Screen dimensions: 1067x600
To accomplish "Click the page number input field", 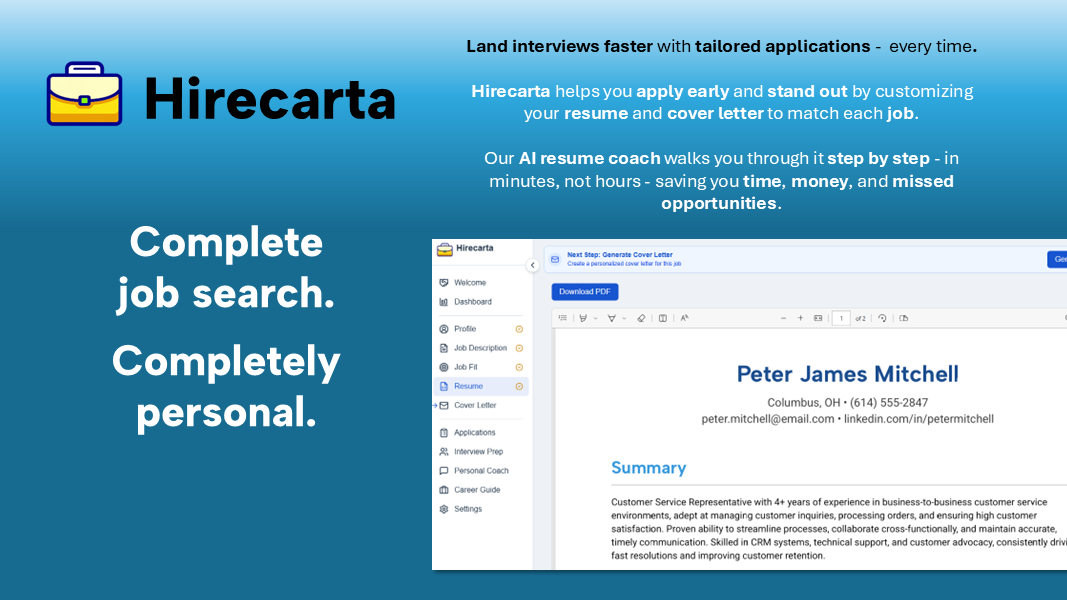I will 840,318.
